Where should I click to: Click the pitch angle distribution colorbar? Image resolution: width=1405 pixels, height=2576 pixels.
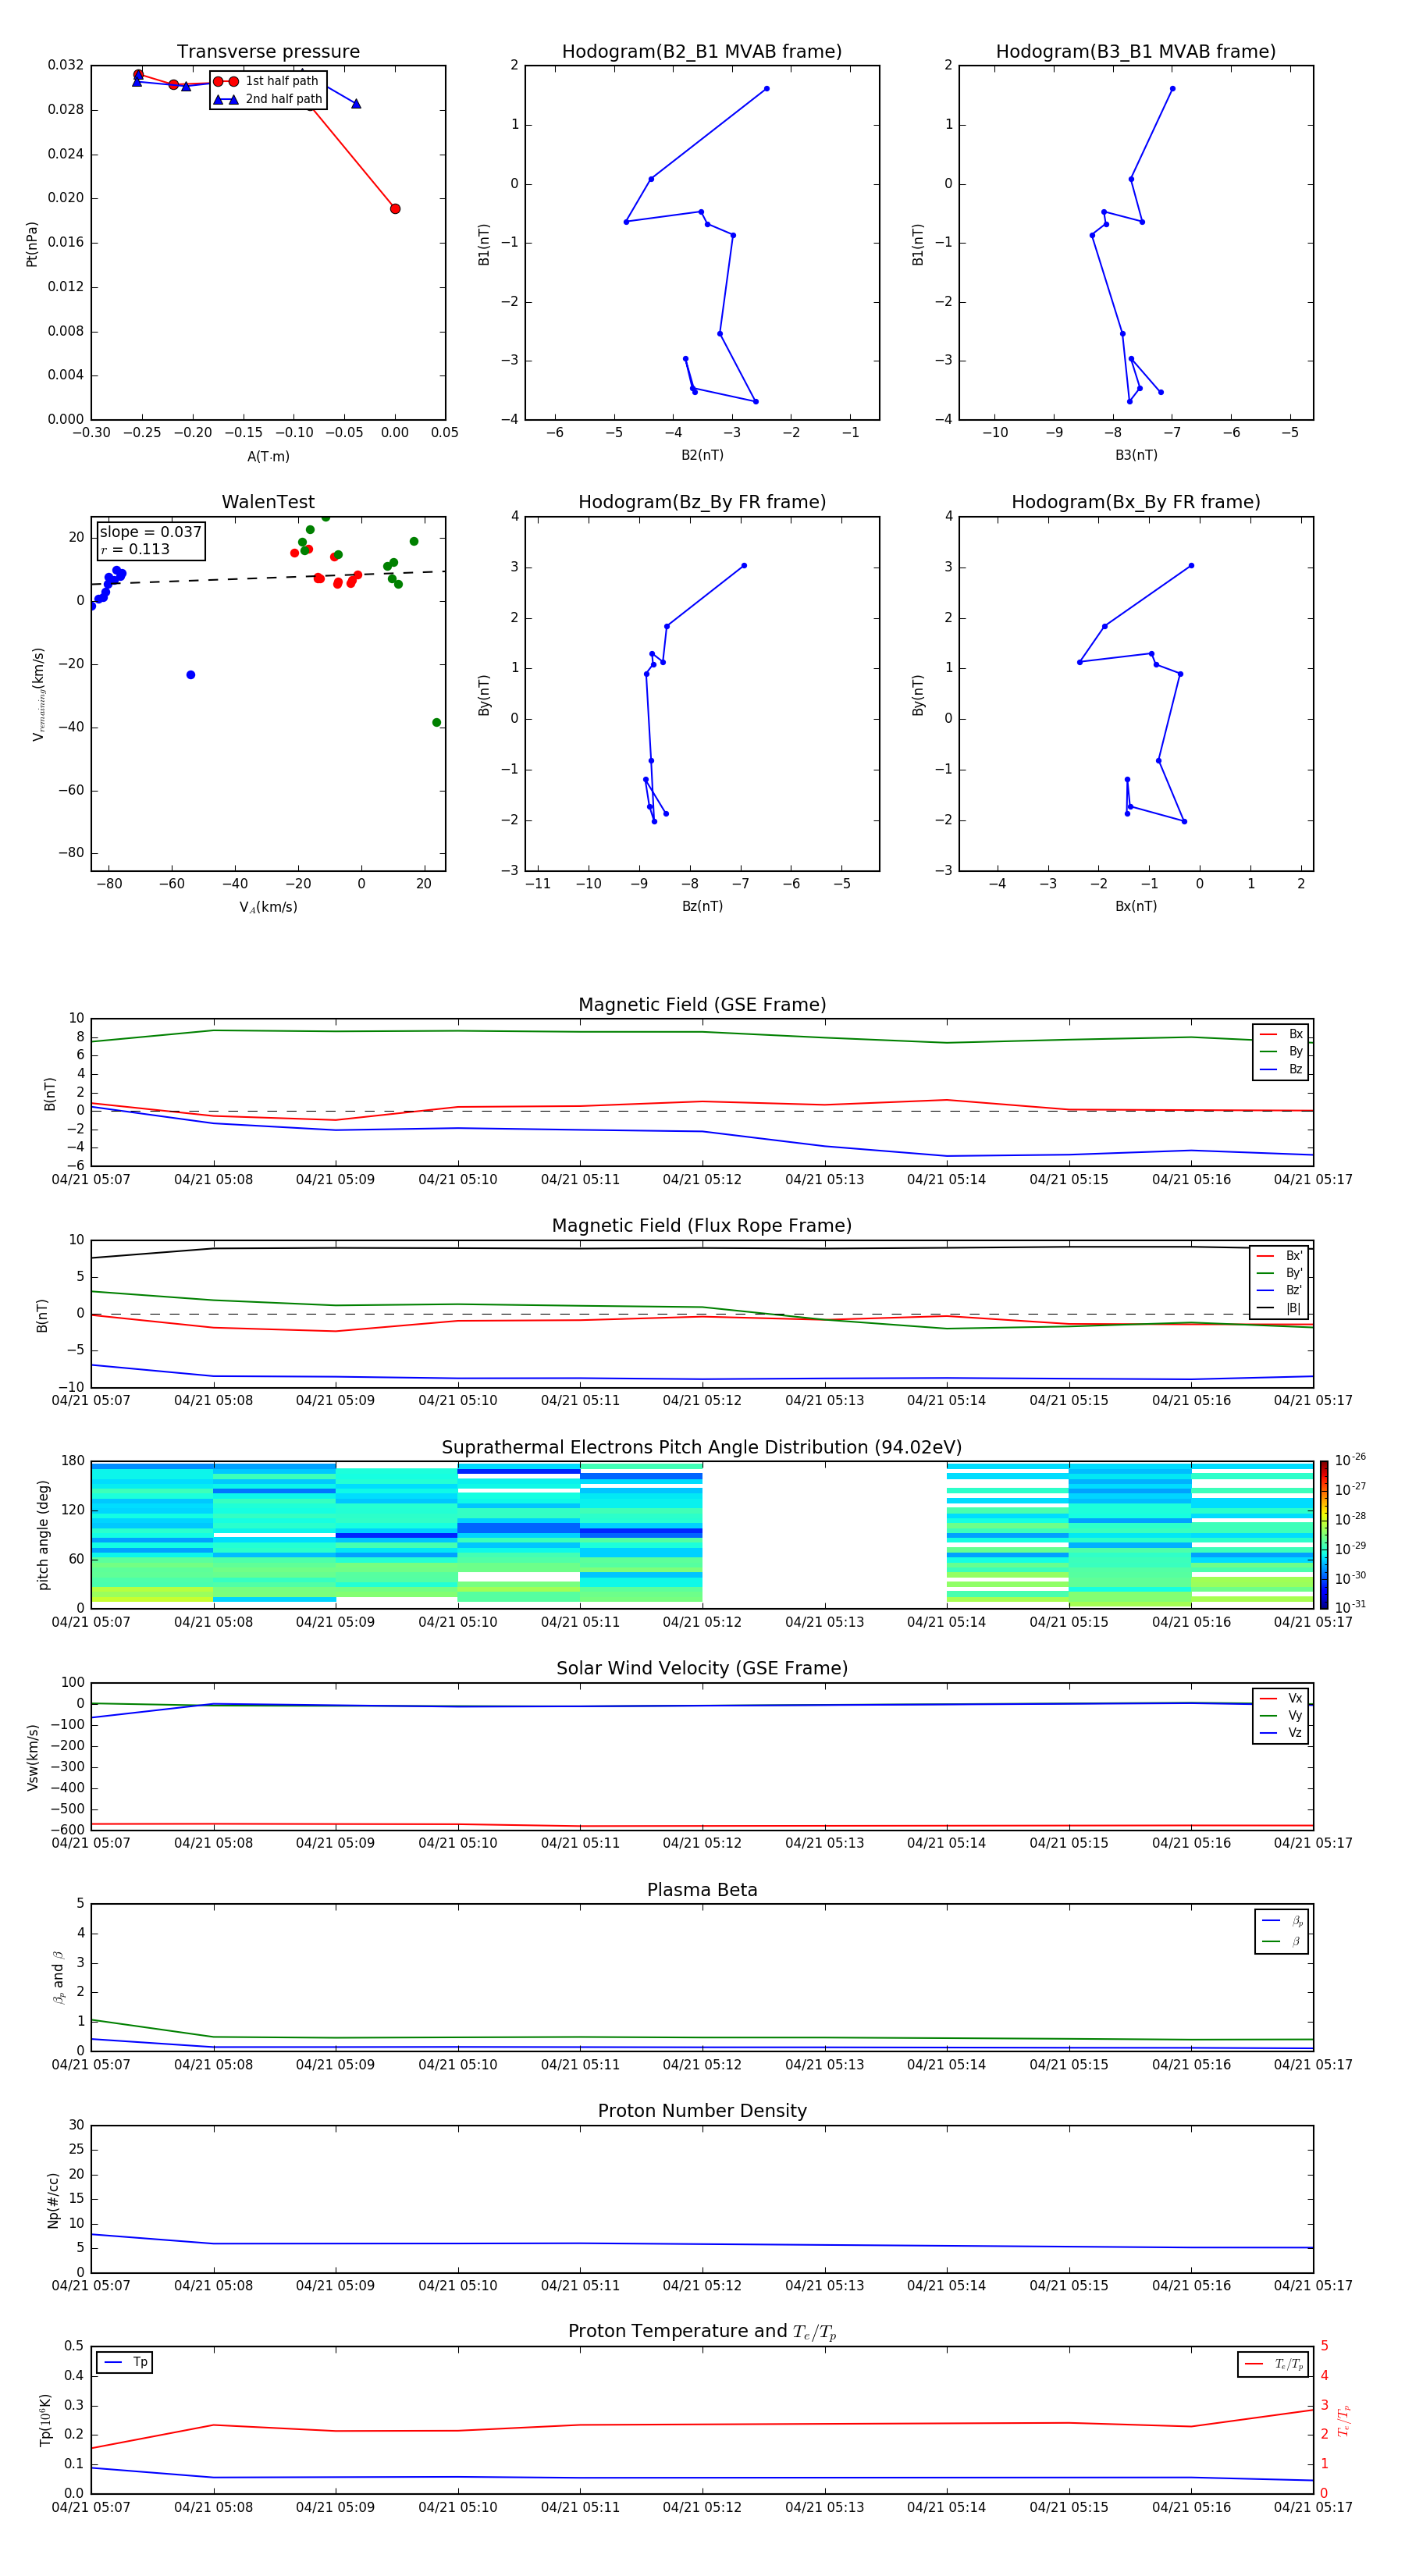pos(1324,1535)
